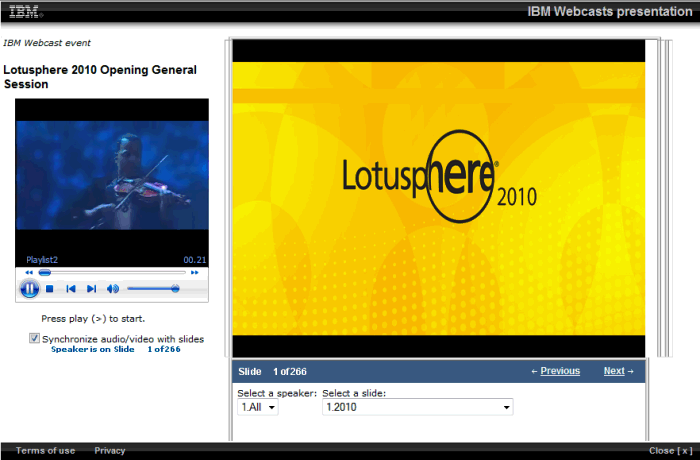Close the webcast with Close [x]

coord(671,451)
